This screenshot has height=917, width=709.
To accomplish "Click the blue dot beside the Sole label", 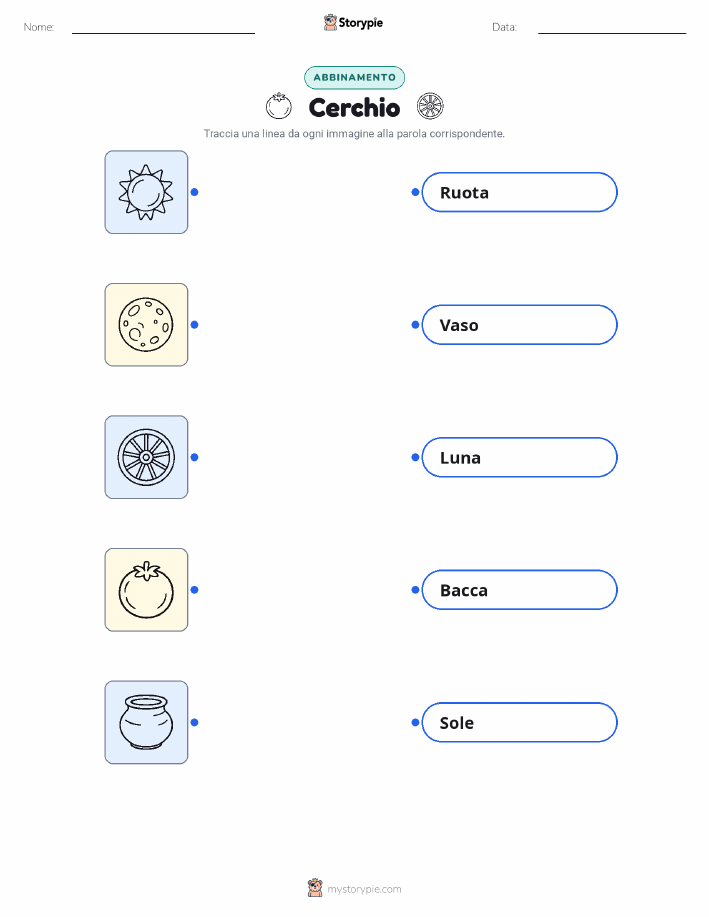I will coord(415,723).
